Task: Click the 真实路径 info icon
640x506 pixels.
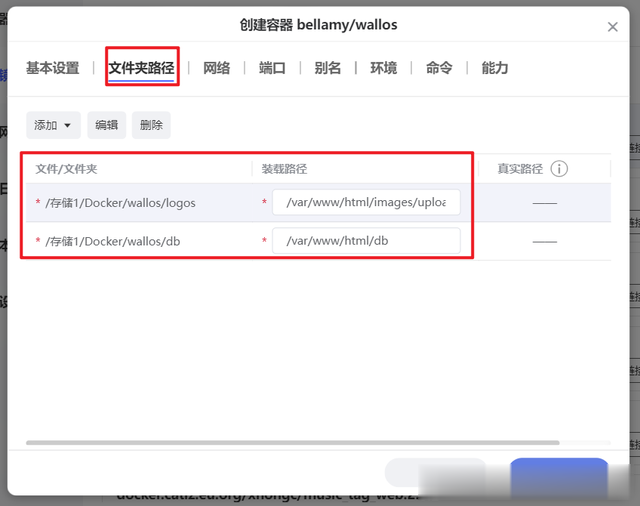Action: tap(559, 169)
